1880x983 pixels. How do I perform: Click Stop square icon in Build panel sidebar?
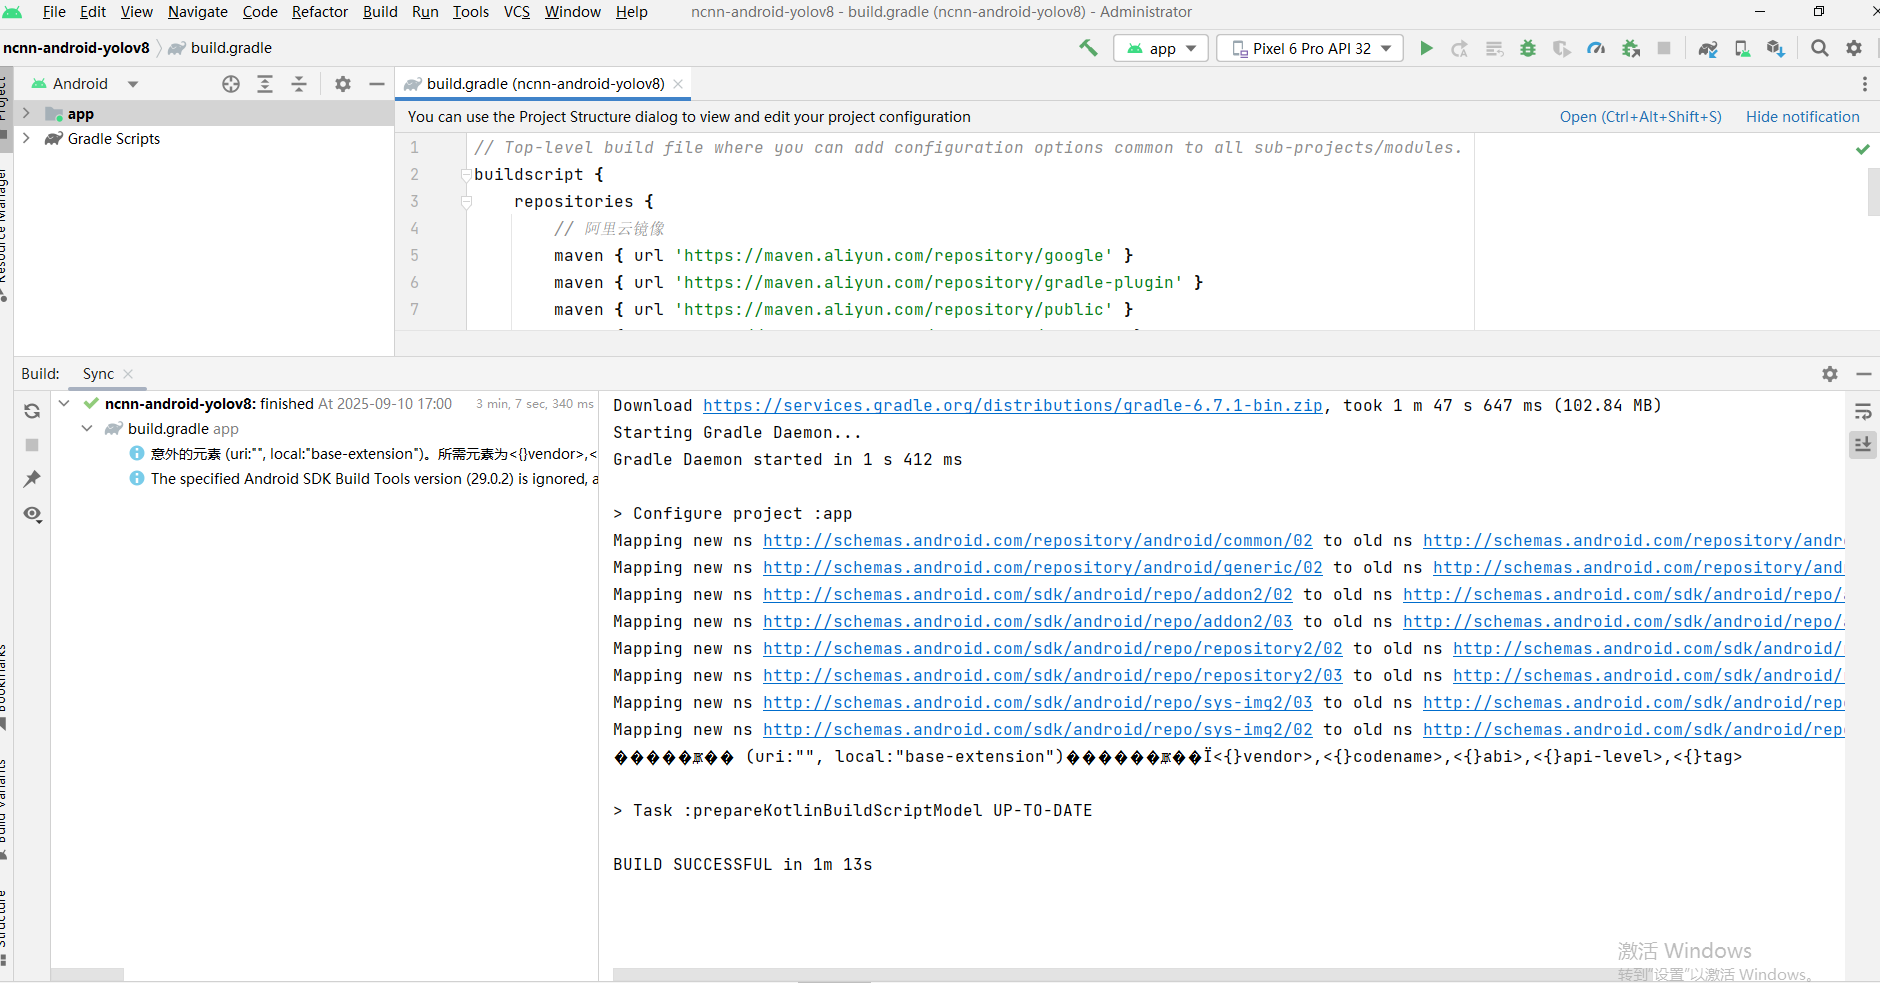click(32, 445)
